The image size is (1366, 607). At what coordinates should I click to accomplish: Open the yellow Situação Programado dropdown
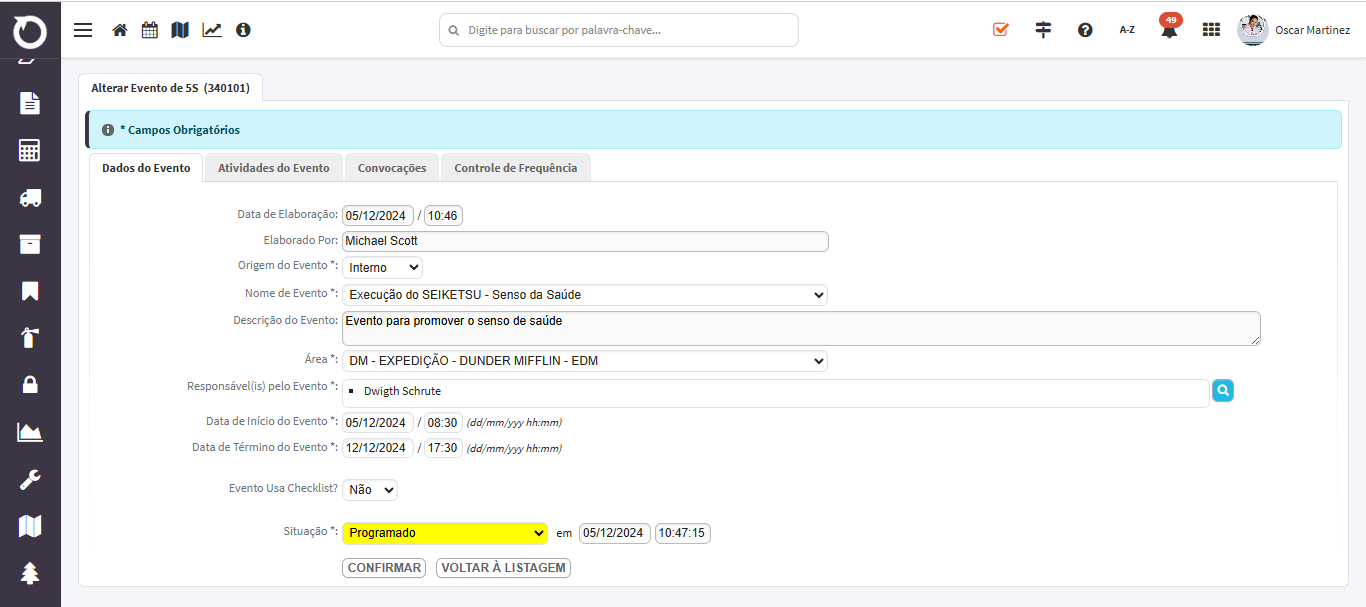pyautogui.click(x=445, y=533)
